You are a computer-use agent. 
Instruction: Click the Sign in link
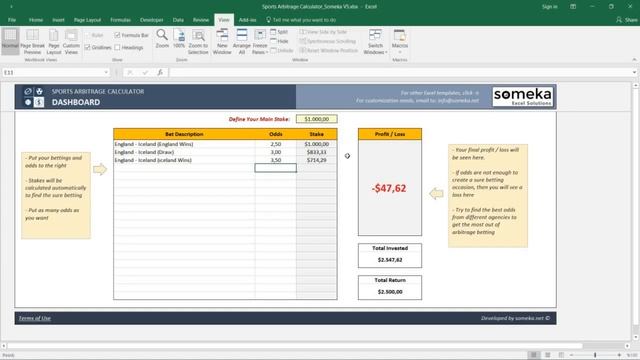click(549, 7)
